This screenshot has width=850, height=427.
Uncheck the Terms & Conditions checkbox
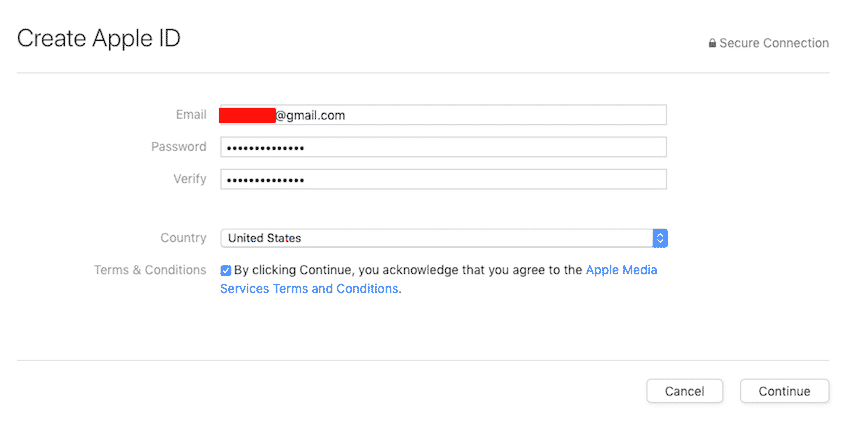click(226, 270)
